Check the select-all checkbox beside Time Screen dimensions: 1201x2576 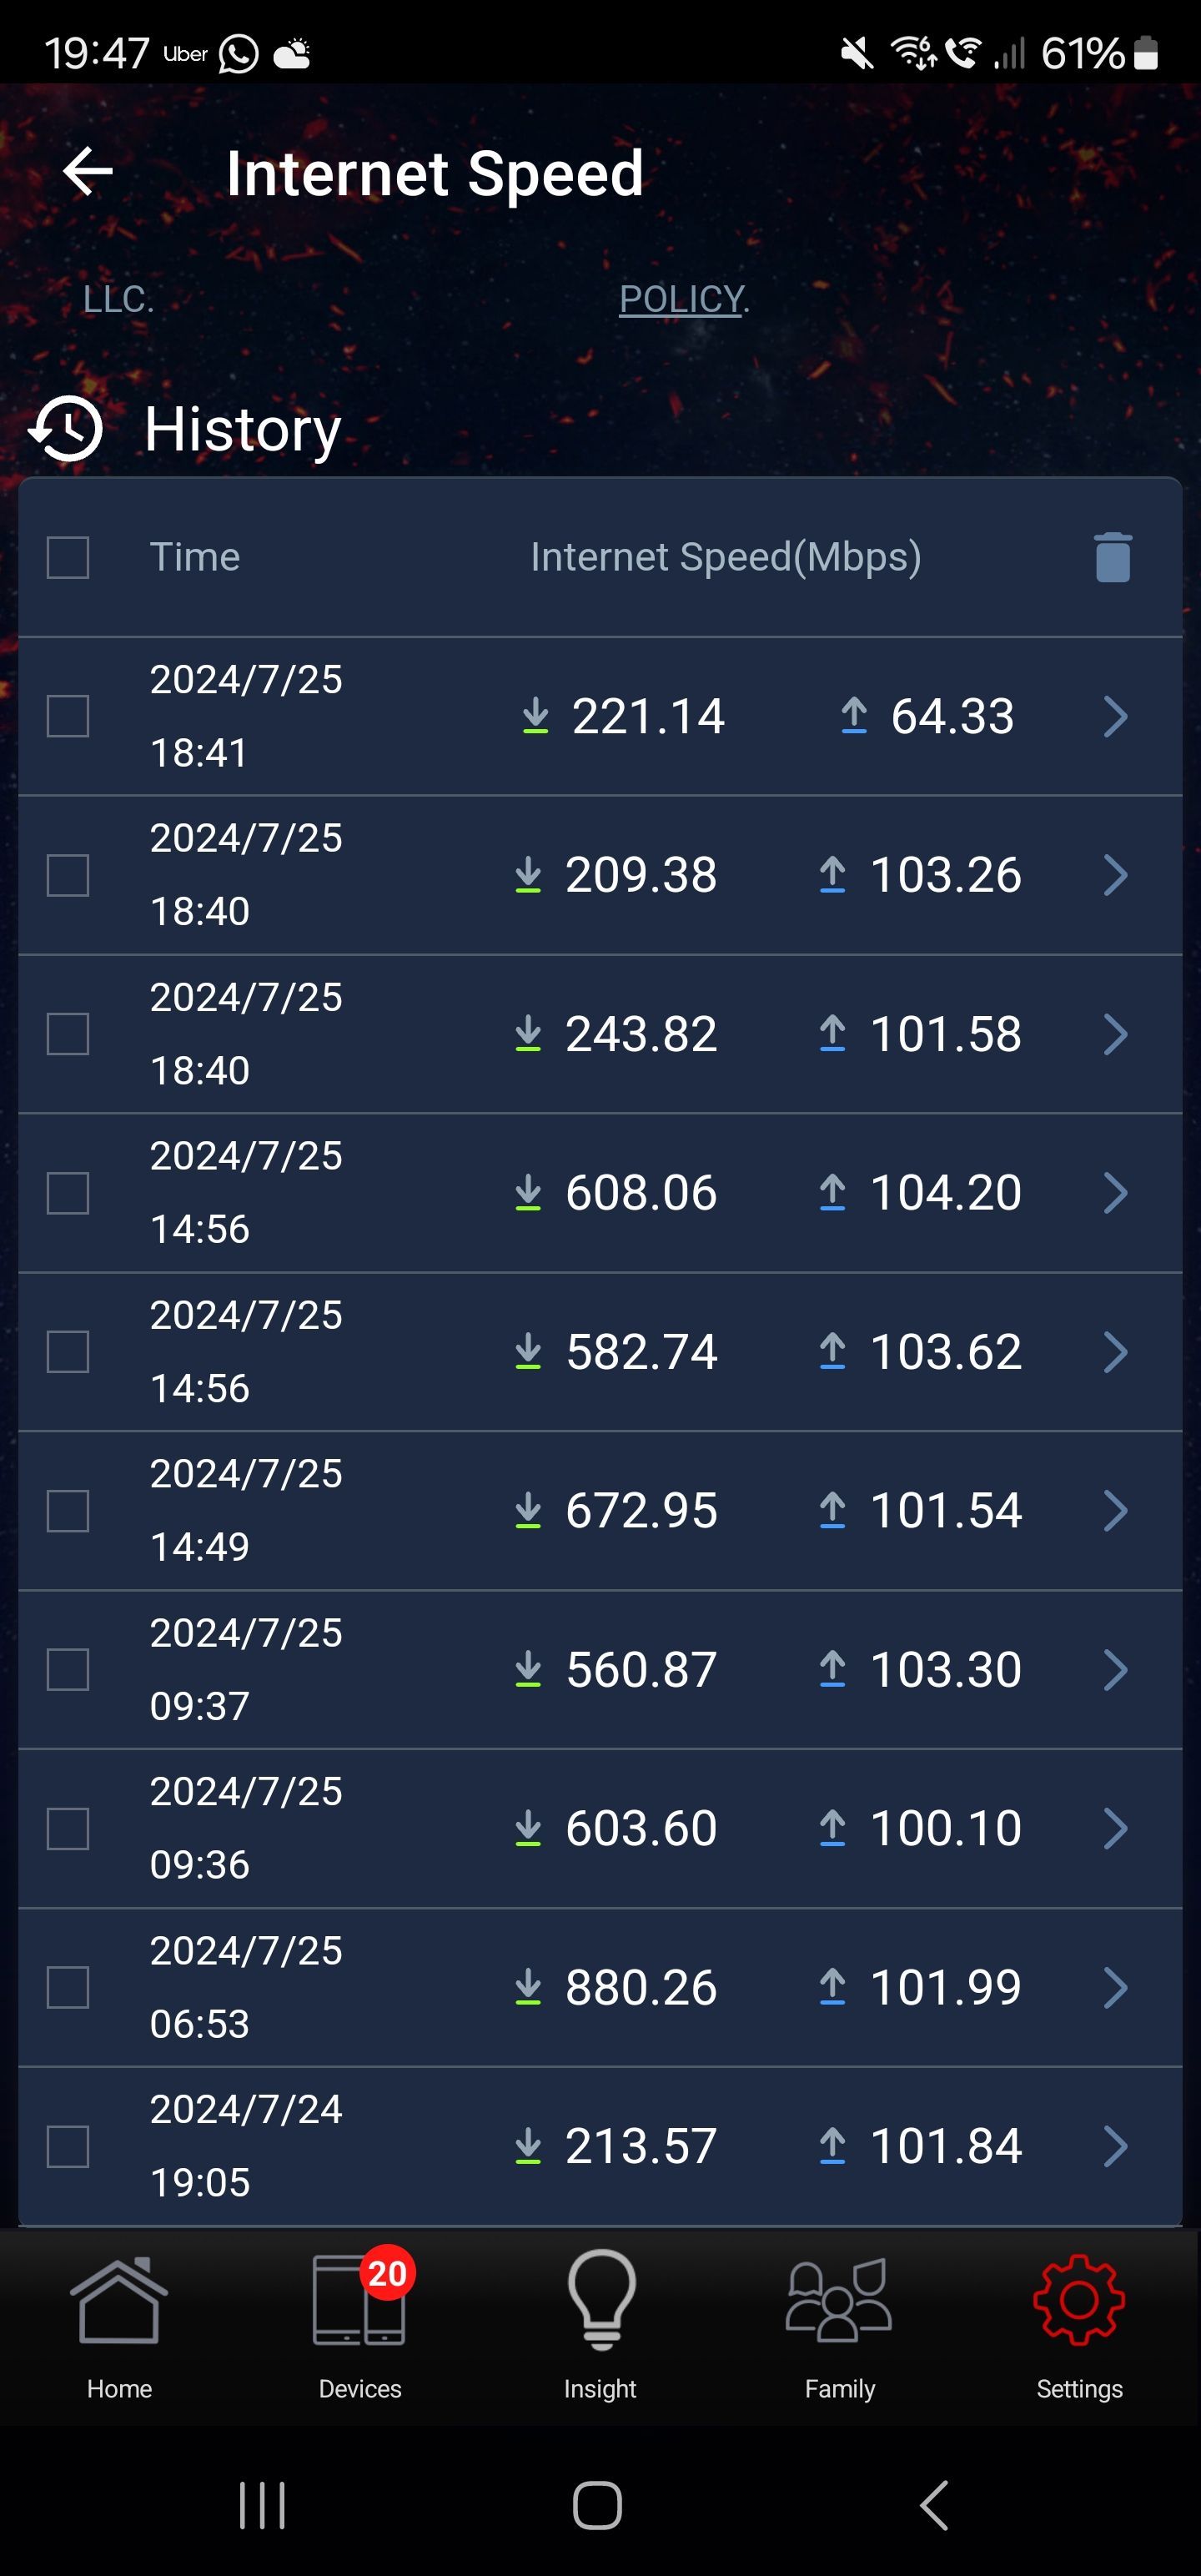tap(68, 557)
